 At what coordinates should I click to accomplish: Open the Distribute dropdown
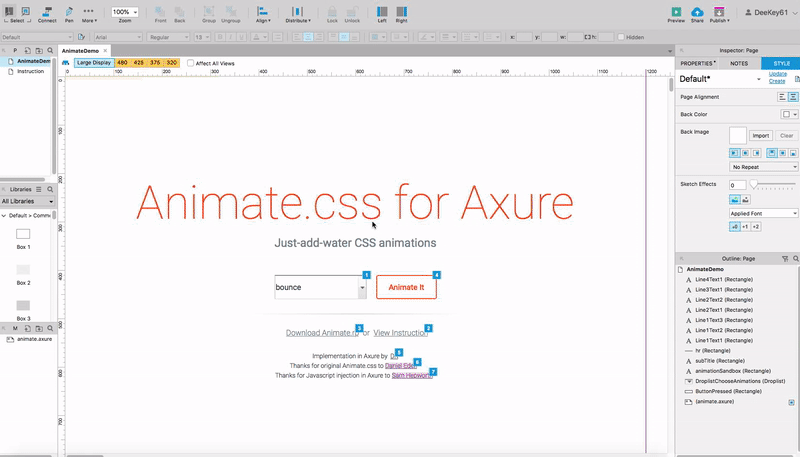pos(298,14)
